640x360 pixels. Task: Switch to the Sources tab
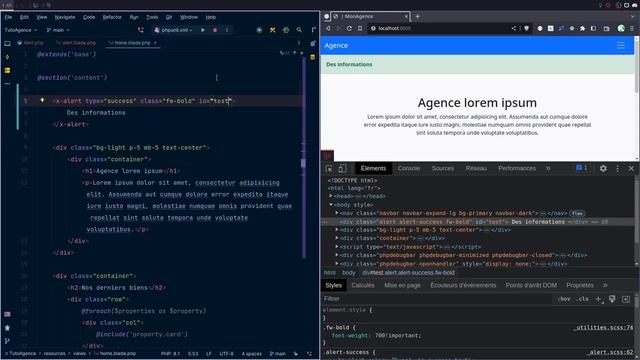tap(443, 168)
